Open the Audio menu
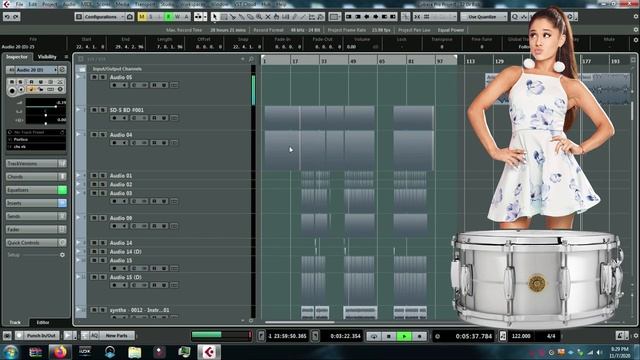This screenshot has width=640, height=360. pyautogui.click(x=70, y=4)
